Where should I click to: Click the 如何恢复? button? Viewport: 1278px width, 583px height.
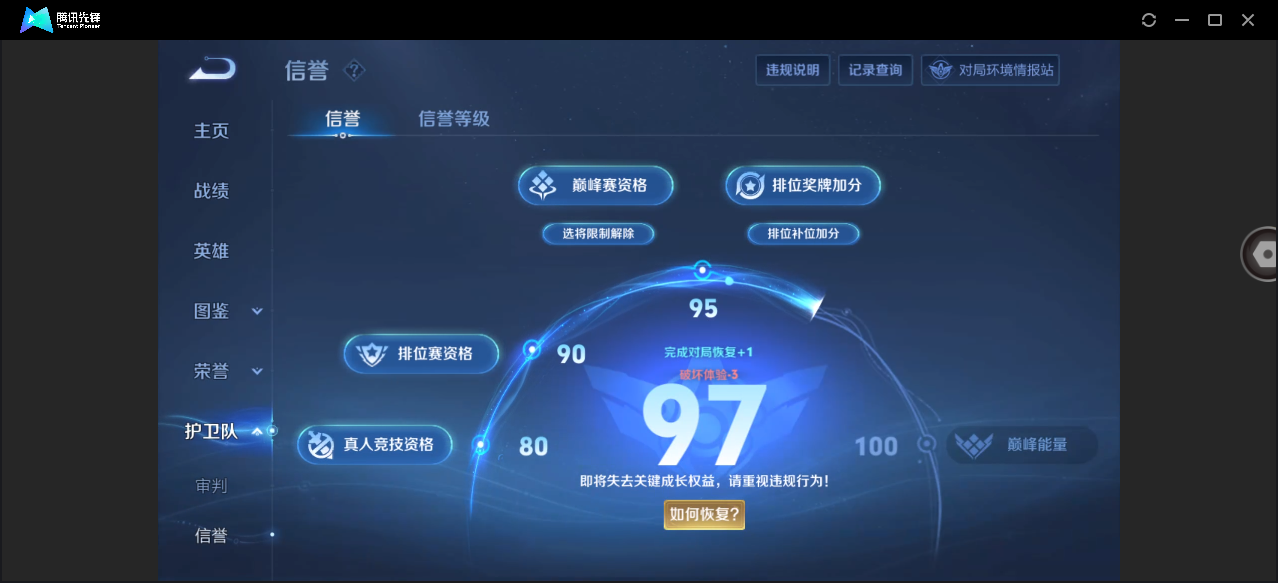pos(704,515)
